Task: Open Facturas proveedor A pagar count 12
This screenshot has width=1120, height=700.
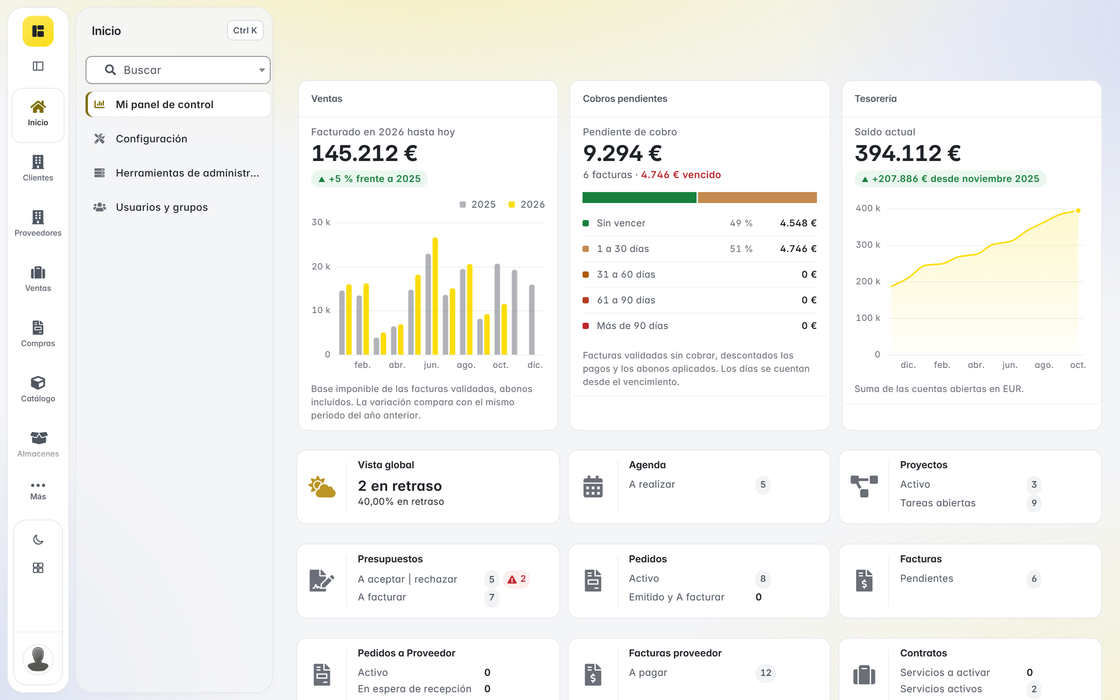Action: click(766, 672)
